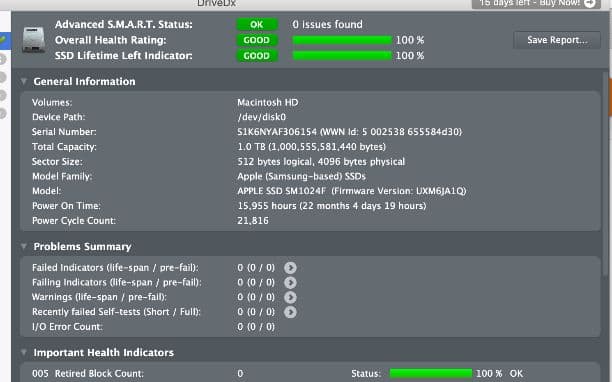This screenshot has width=612, height=382.
Task: Click the '/dev/disk0' device path value
Action: point(262,117)
